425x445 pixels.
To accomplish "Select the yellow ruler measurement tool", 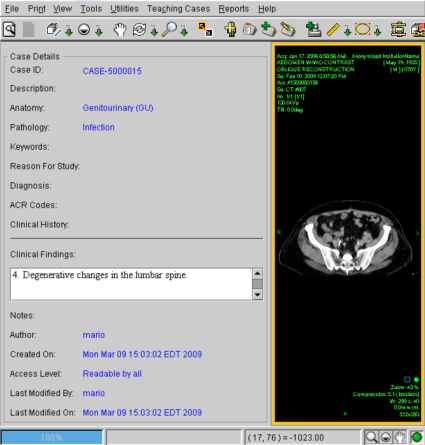I will [333, 29].
